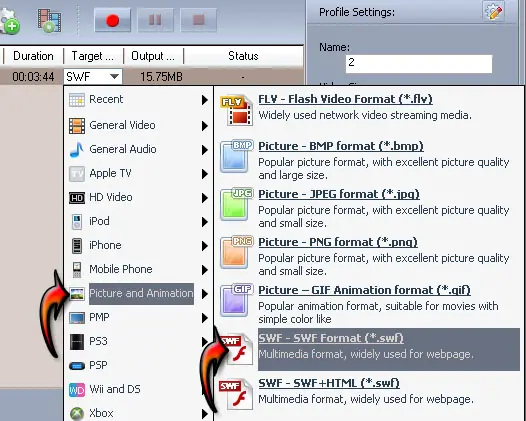Click SWF - SWF Format (*.swf) link

(331, 338)
